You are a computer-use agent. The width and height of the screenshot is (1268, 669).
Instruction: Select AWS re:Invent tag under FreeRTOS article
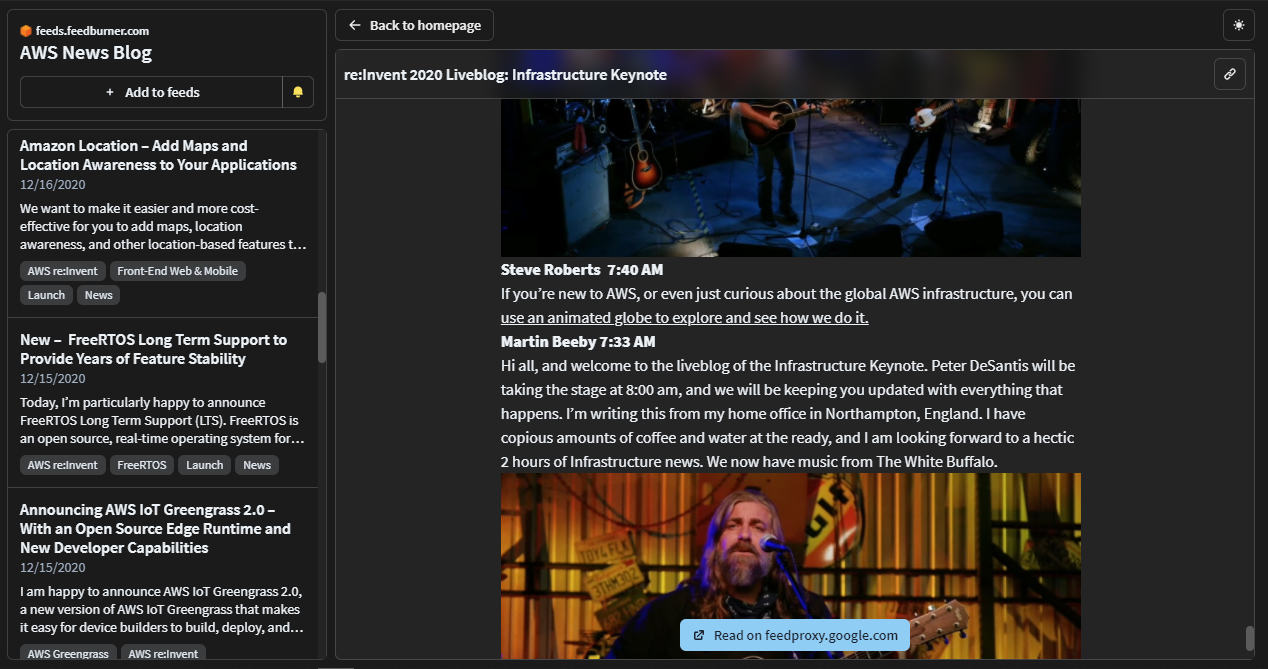[63, 465]
